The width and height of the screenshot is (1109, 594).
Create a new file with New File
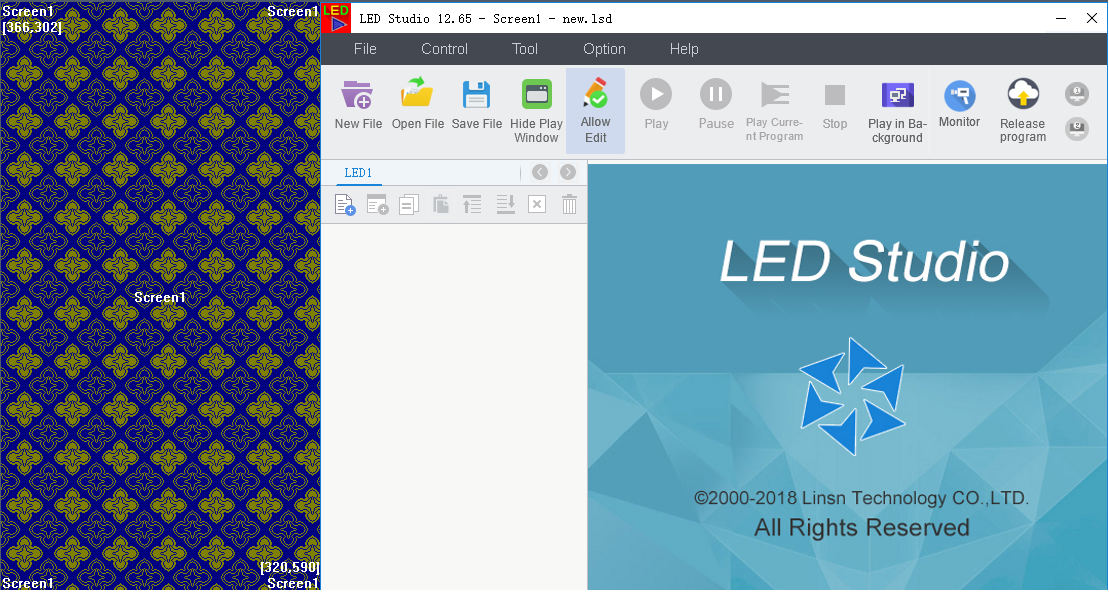coord(358,107)
